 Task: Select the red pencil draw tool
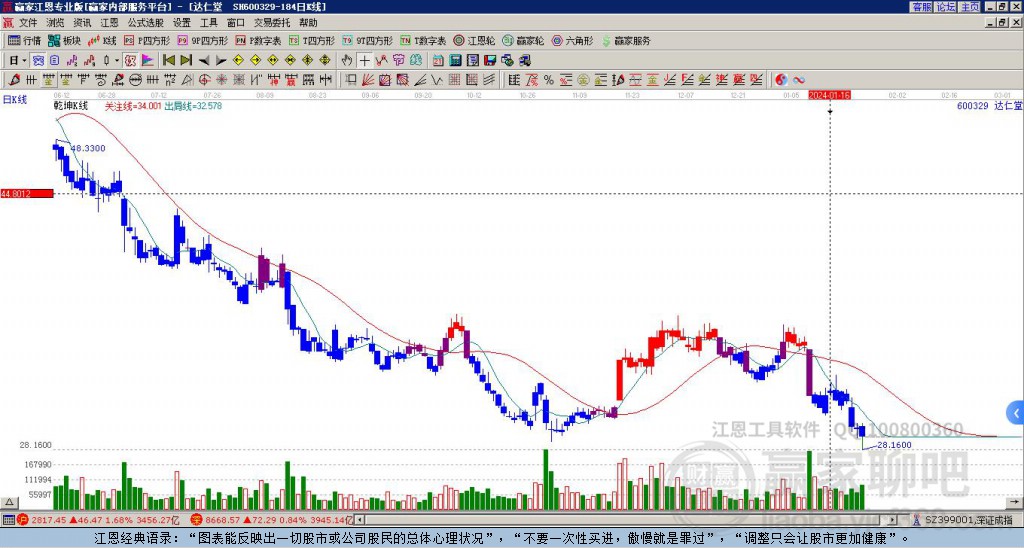click(x=14, y=80)
